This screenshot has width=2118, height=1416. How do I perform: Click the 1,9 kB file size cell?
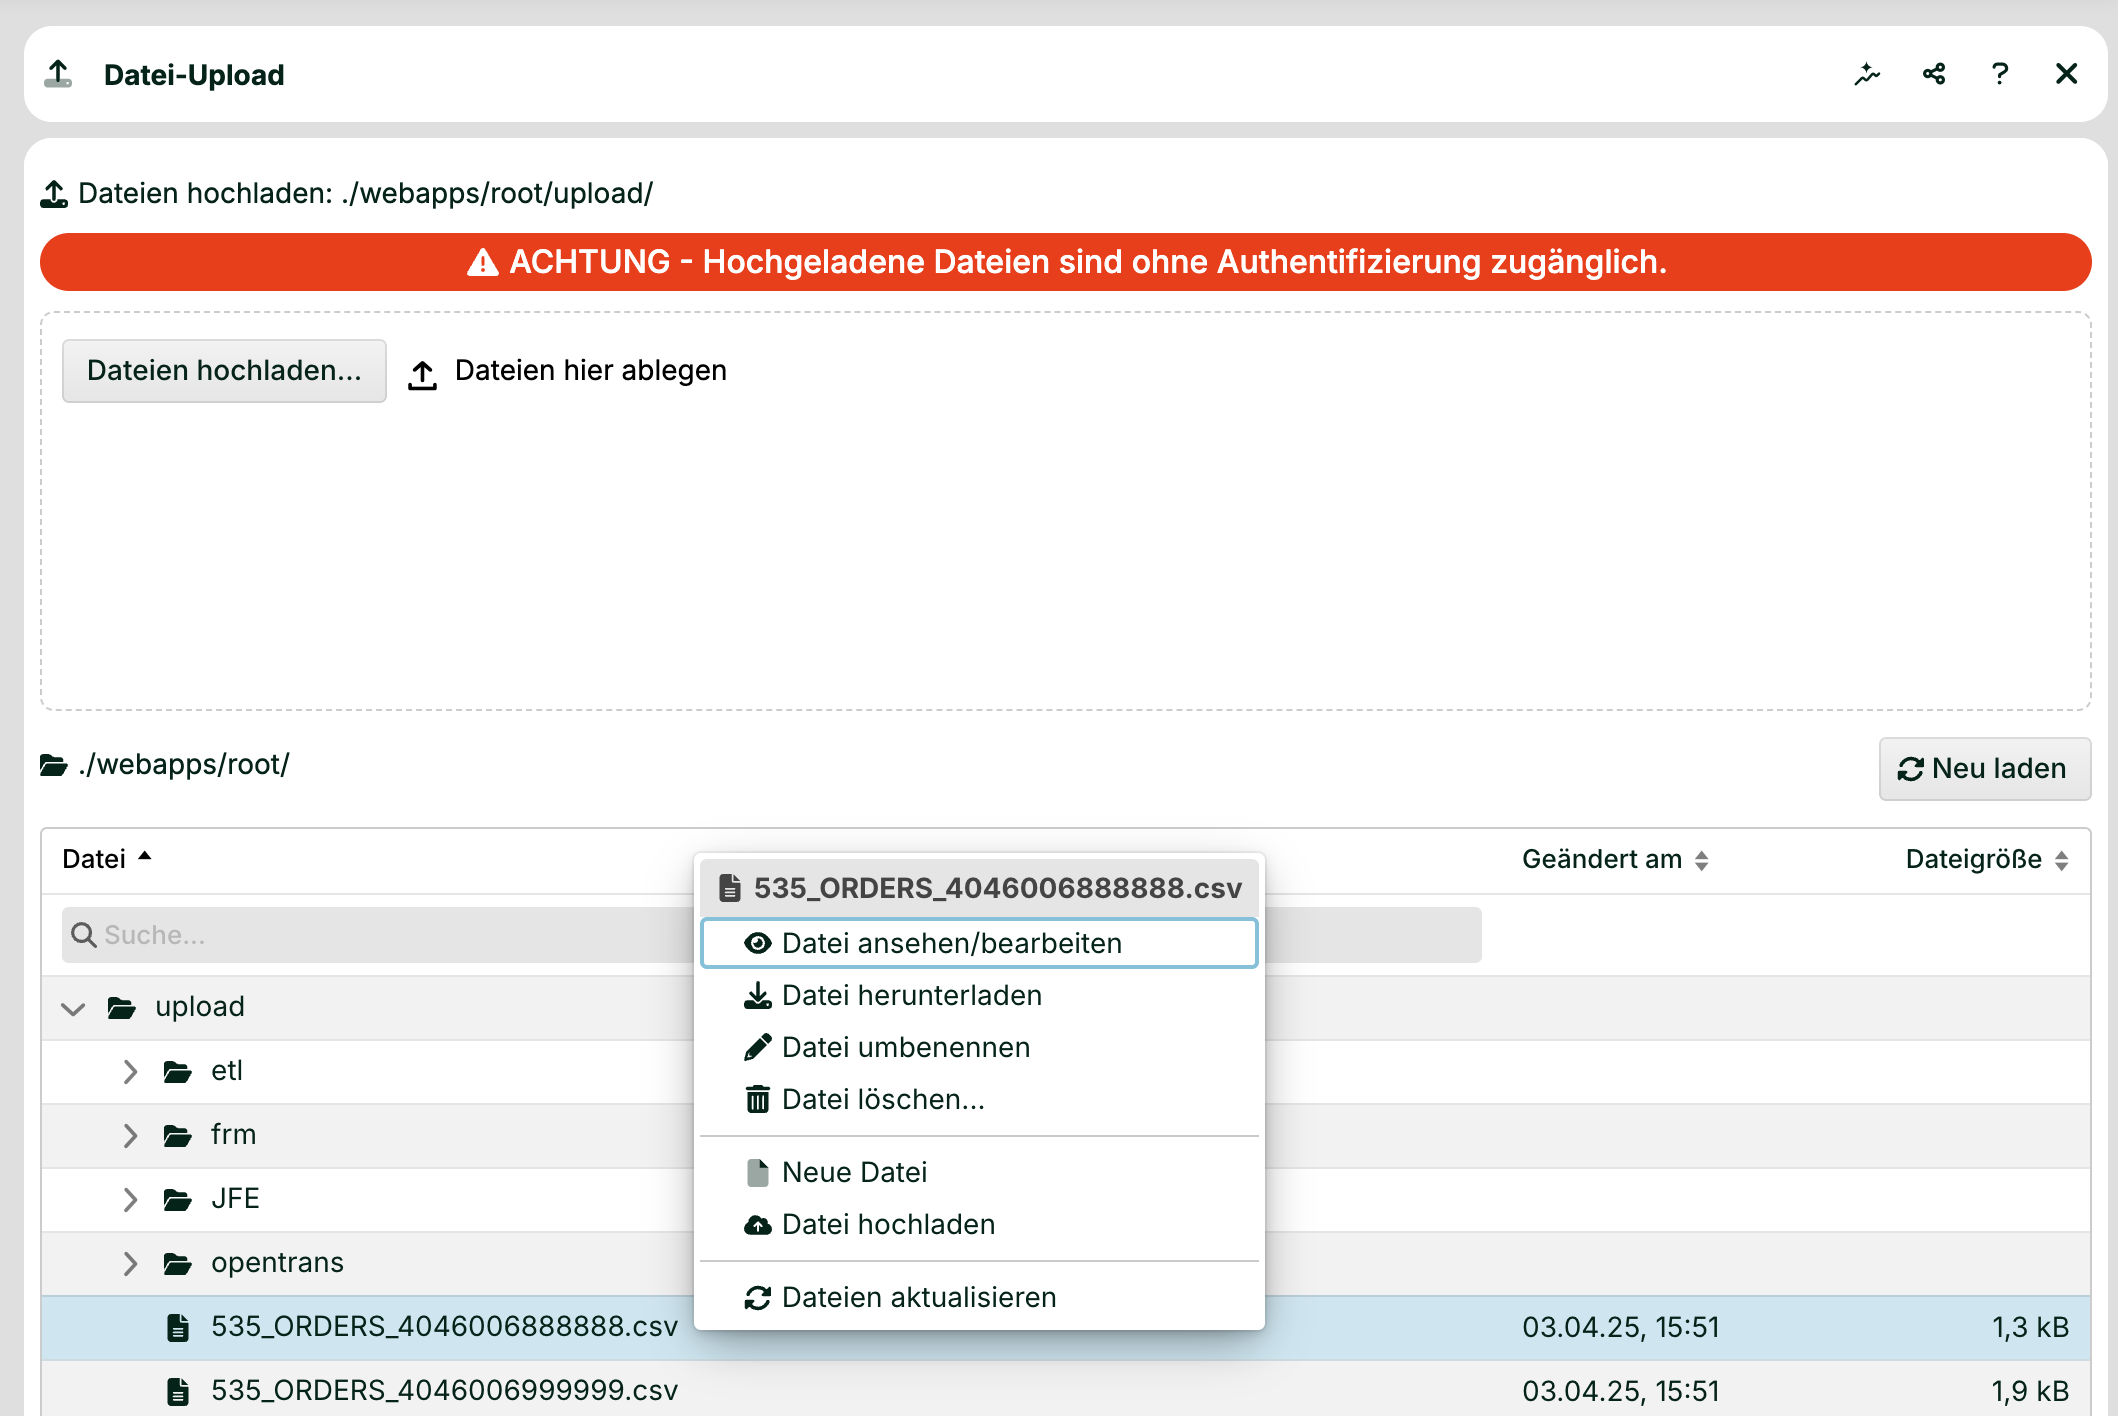(x=2030, y=1391)
